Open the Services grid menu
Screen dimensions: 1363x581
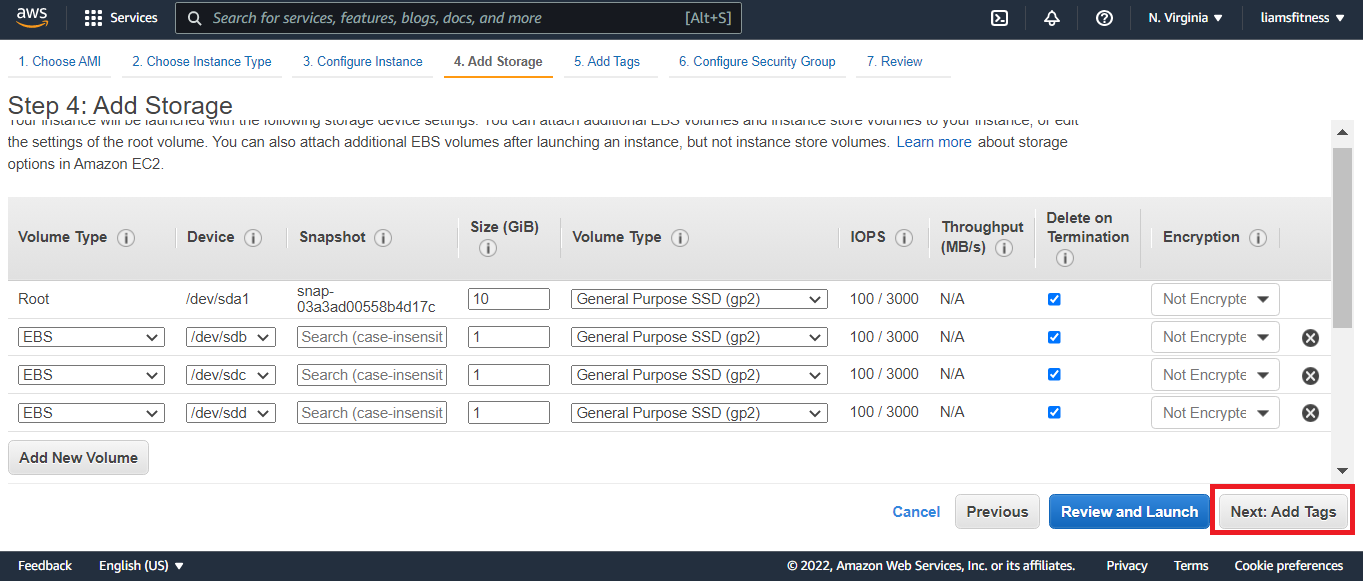click(x=121, y=18)
